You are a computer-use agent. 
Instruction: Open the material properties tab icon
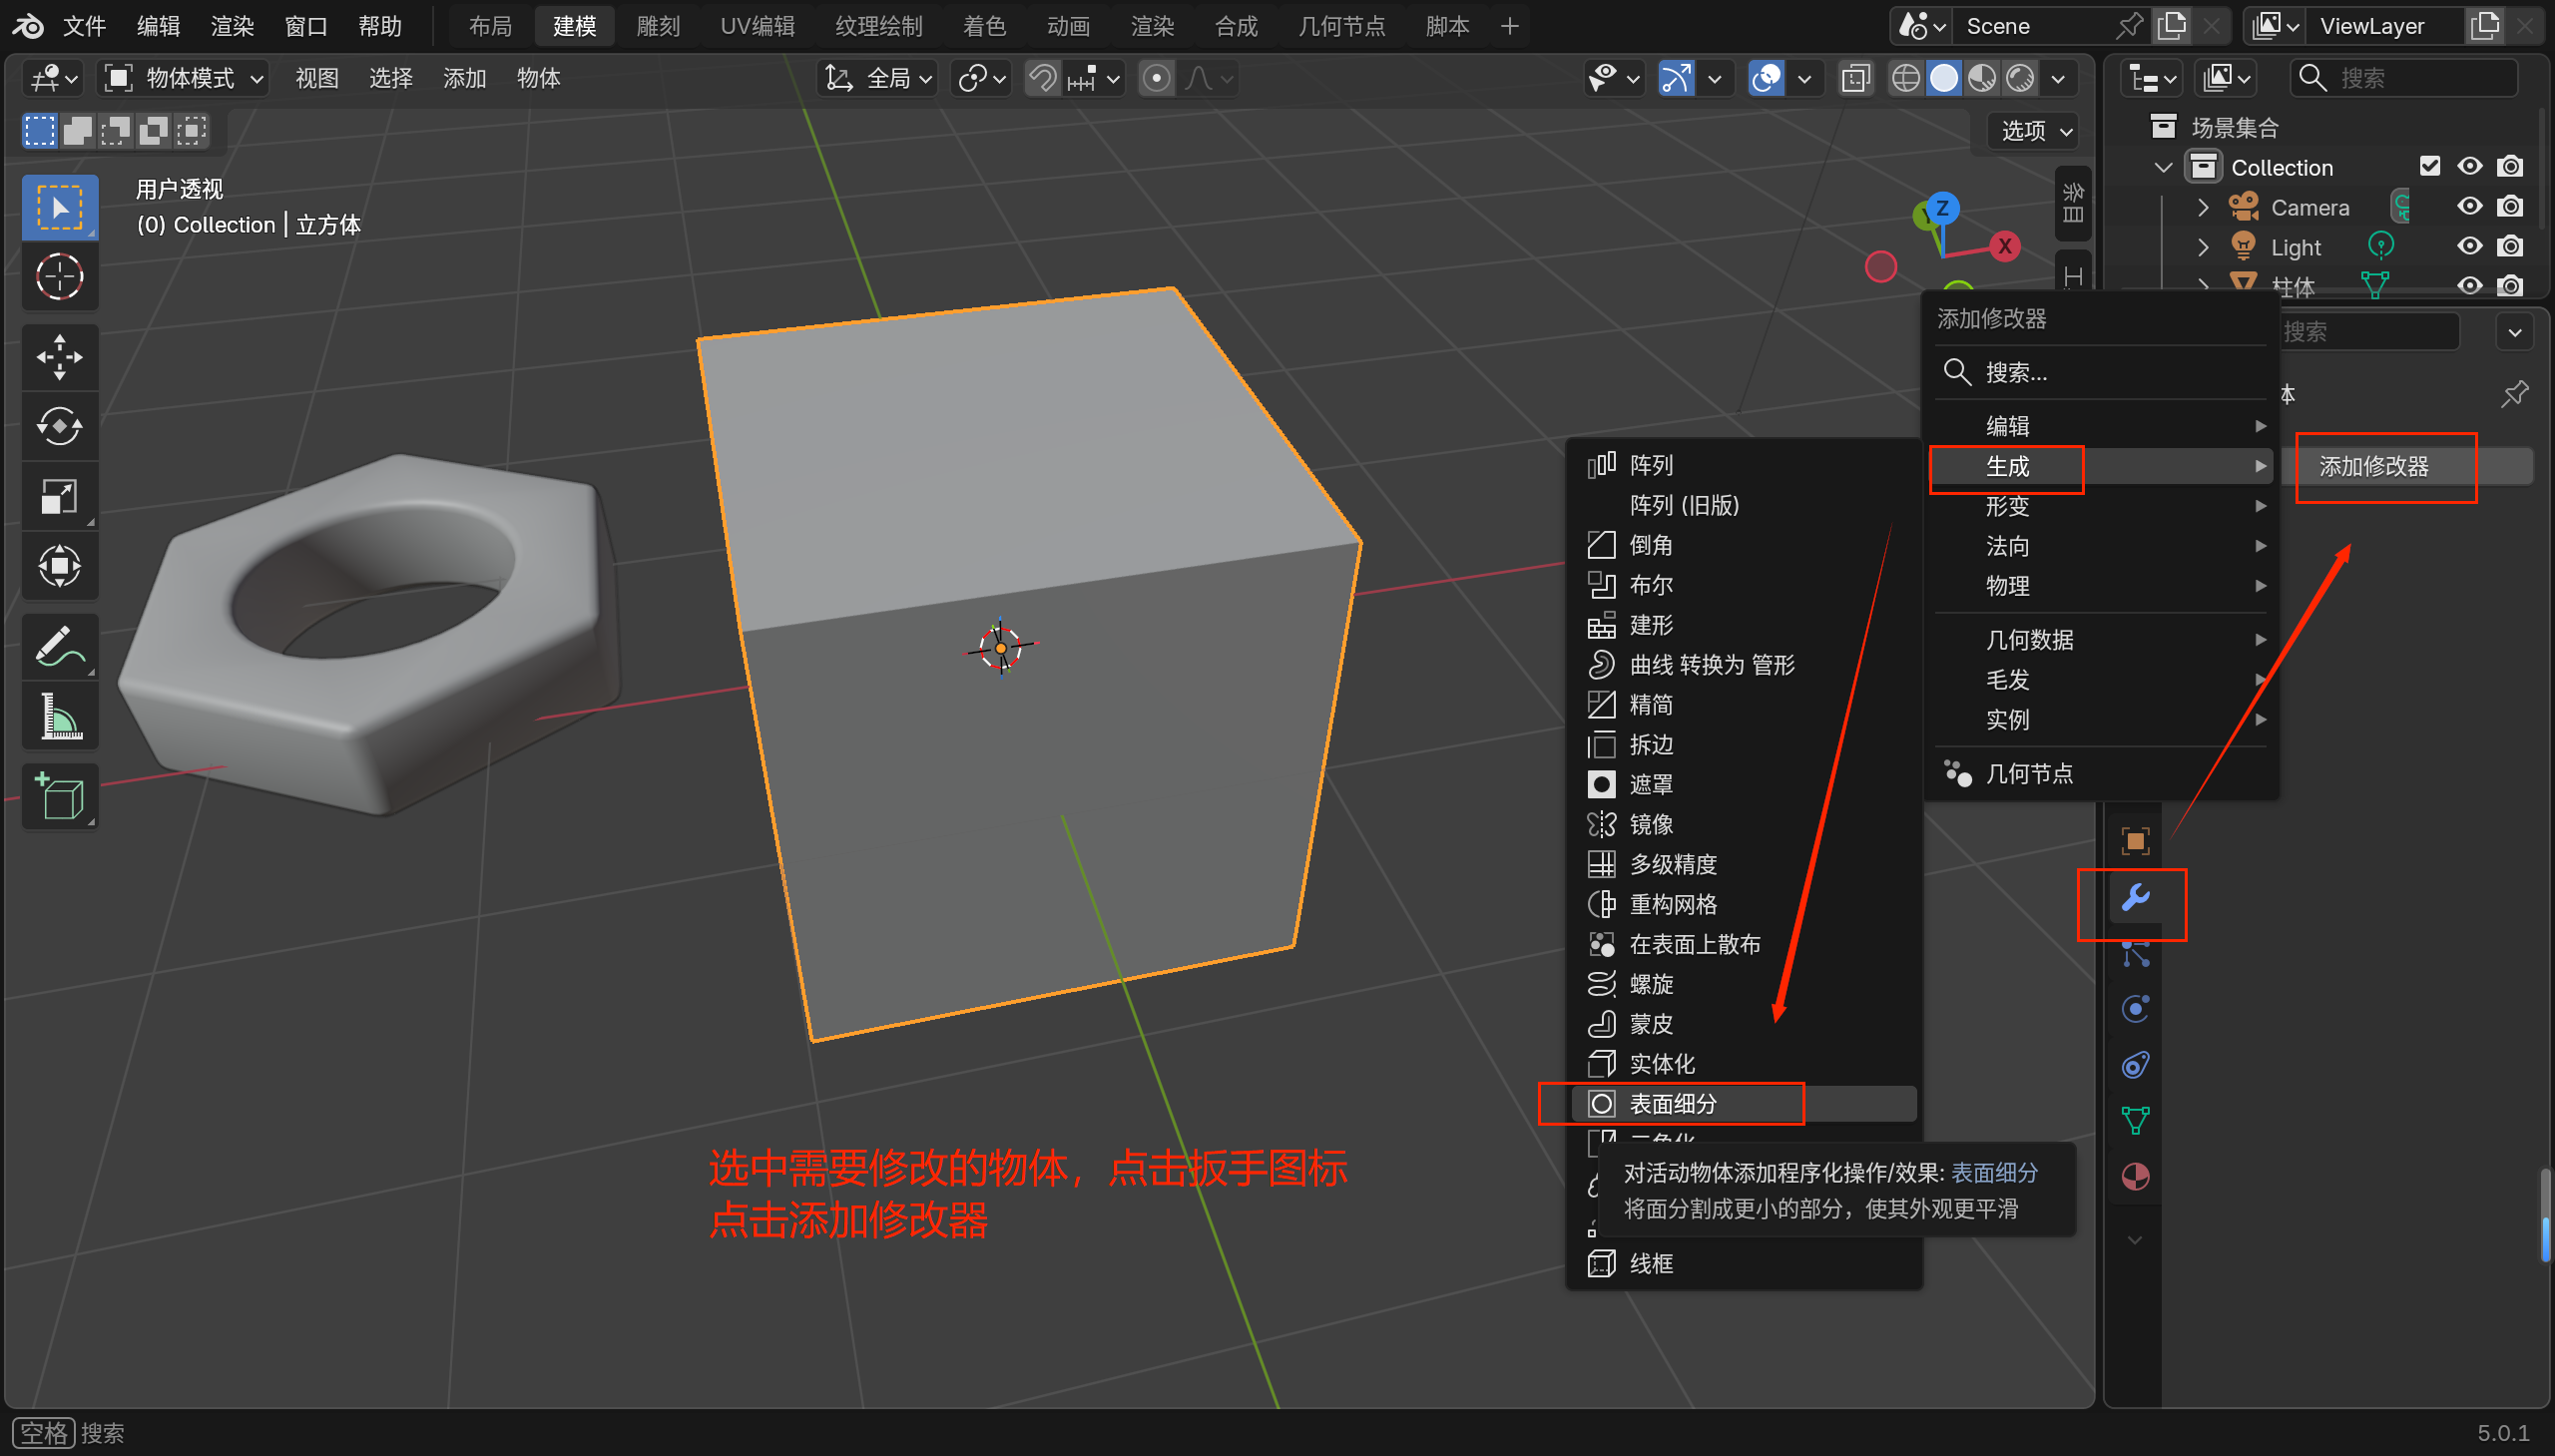[x=2135, y=1177]
